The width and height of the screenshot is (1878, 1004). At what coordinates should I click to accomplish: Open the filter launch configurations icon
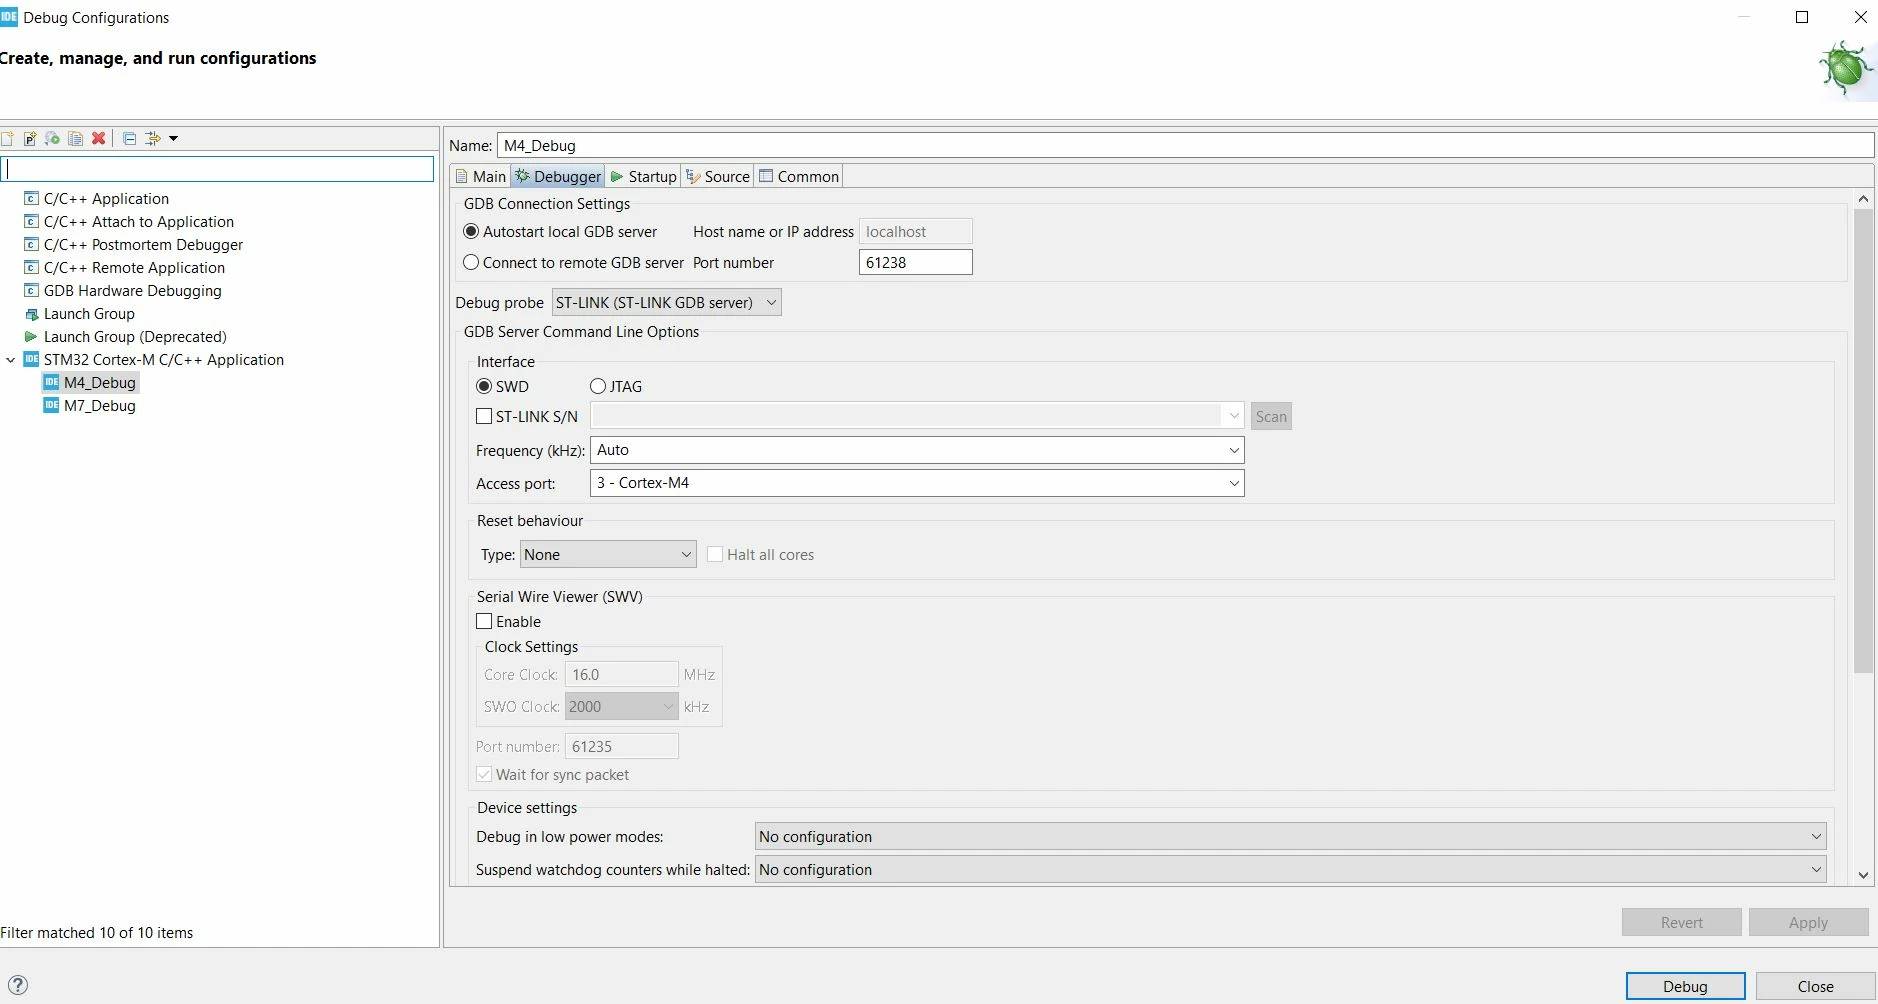pos(153,139)
